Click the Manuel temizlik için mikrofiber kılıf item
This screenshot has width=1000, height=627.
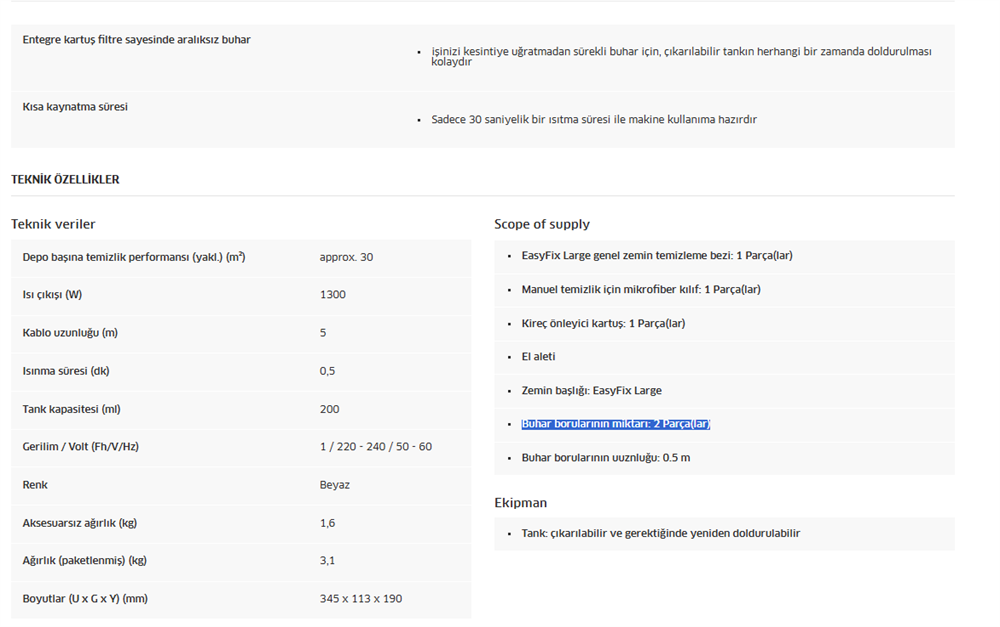(x=641, y=290)
